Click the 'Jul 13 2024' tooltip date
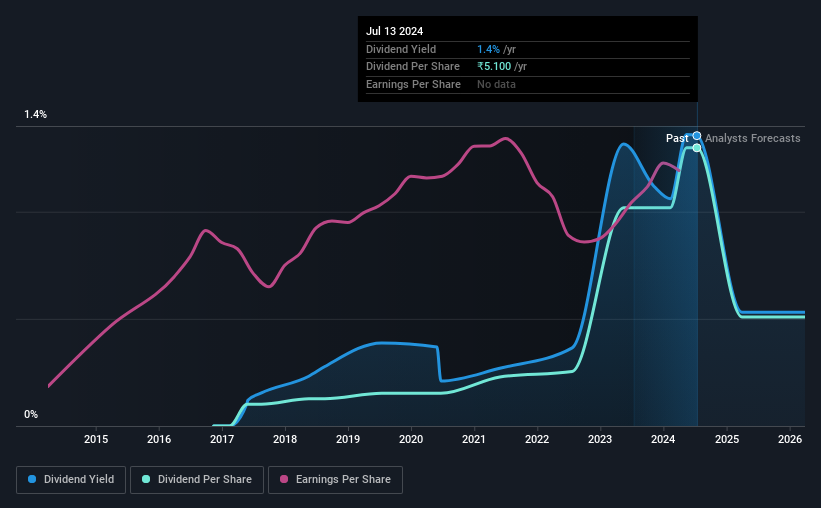This screenshot has height=508, width=821. [394, 31]
